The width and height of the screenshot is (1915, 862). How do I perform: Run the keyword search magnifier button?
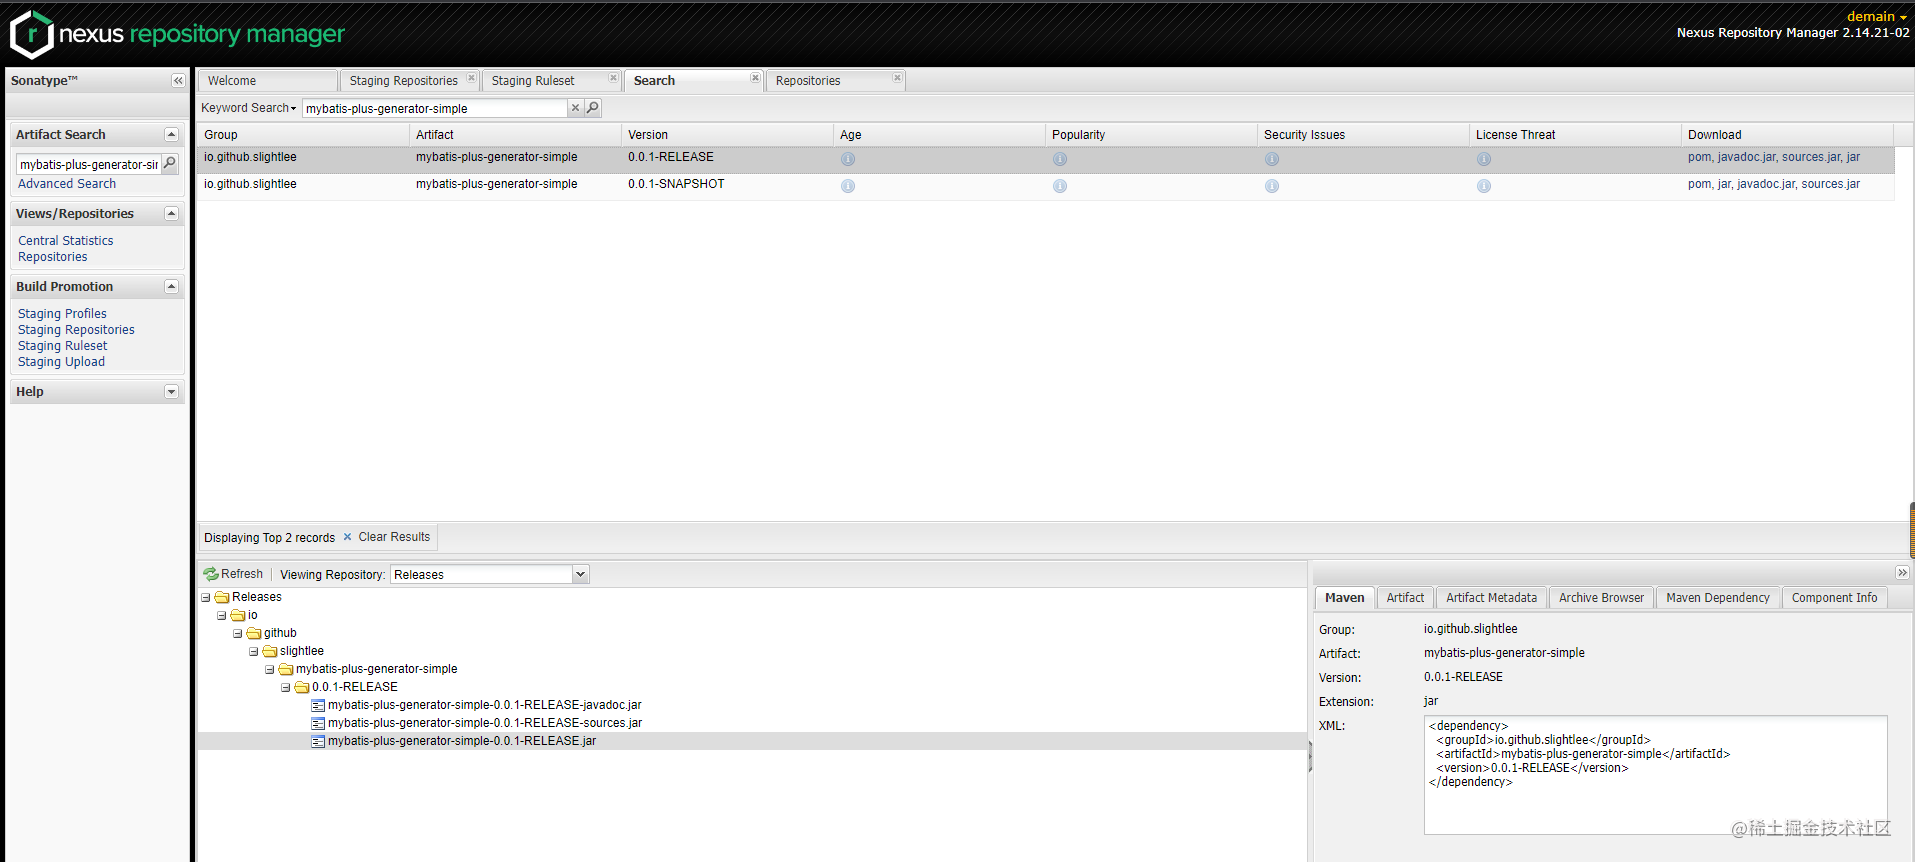coord(593,108)
